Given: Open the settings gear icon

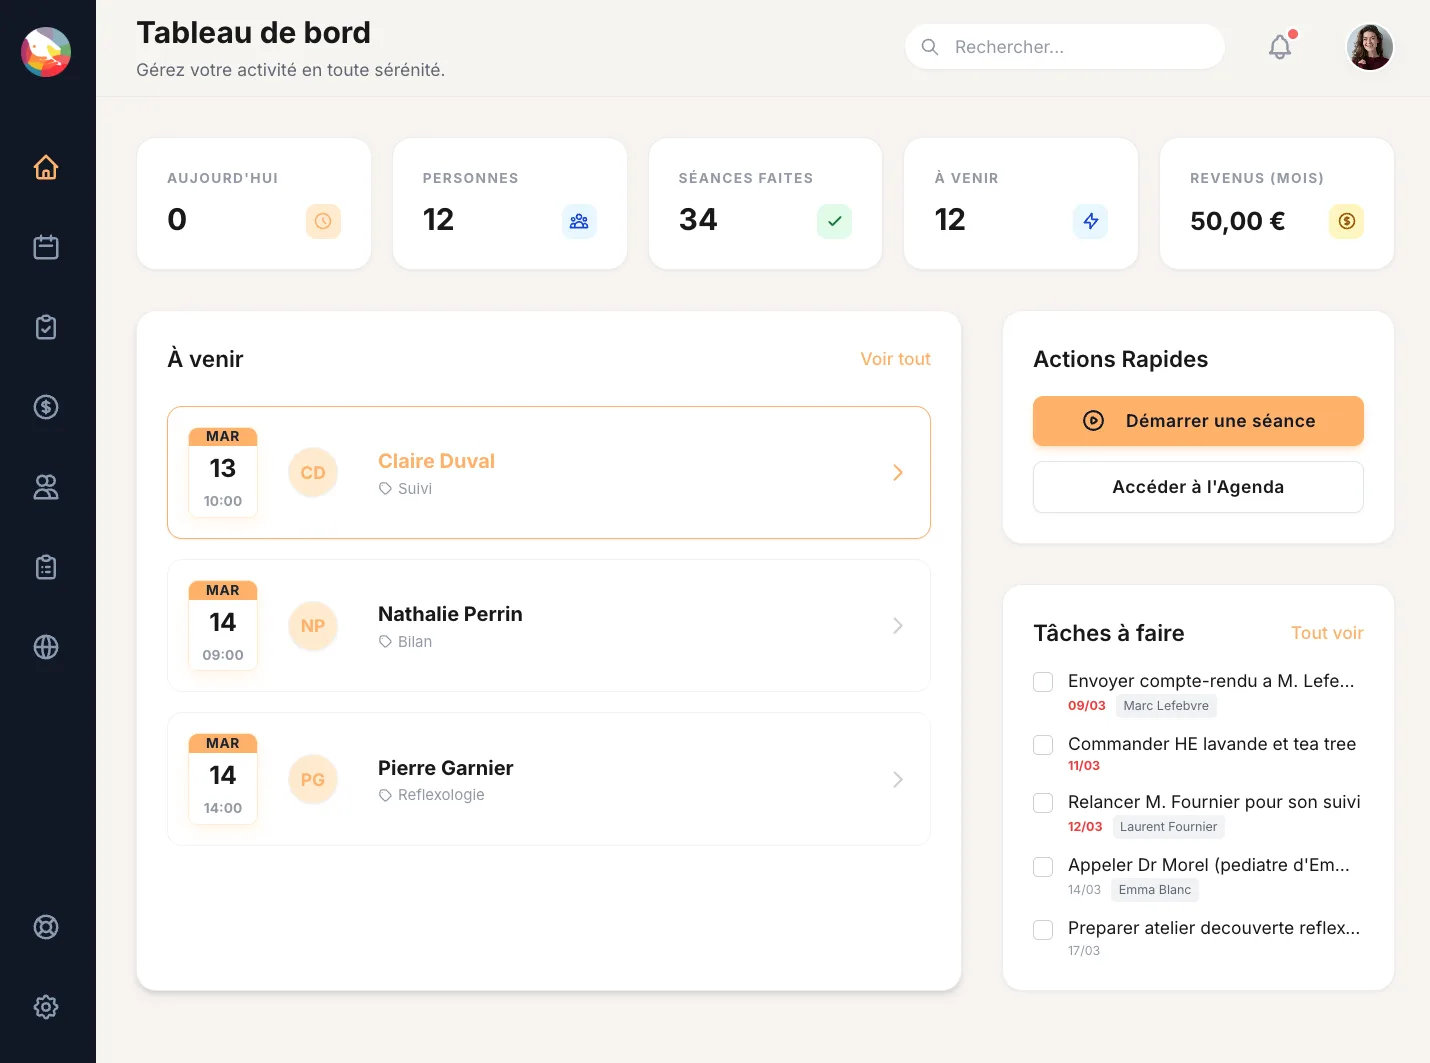Looking at the screenshot, I should point(46,1007).
